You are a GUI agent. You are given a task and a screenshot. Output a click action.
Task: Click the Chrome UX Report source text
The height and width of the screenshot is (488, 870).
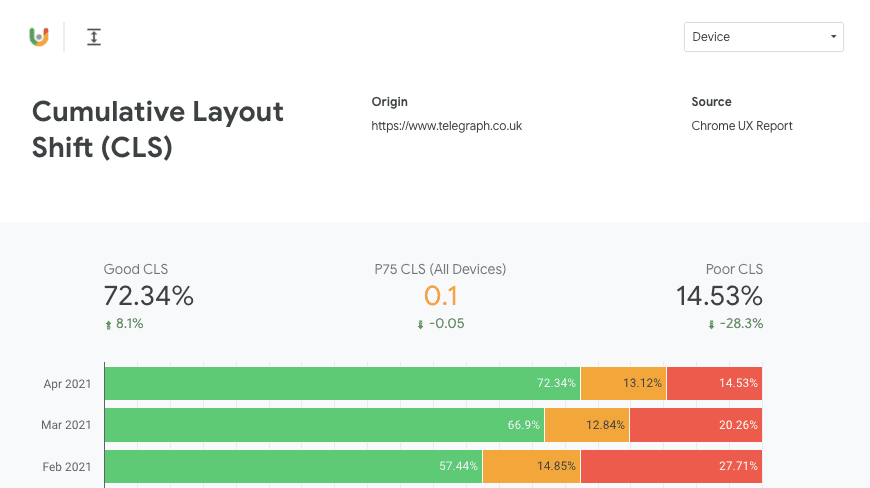(741, 126)
